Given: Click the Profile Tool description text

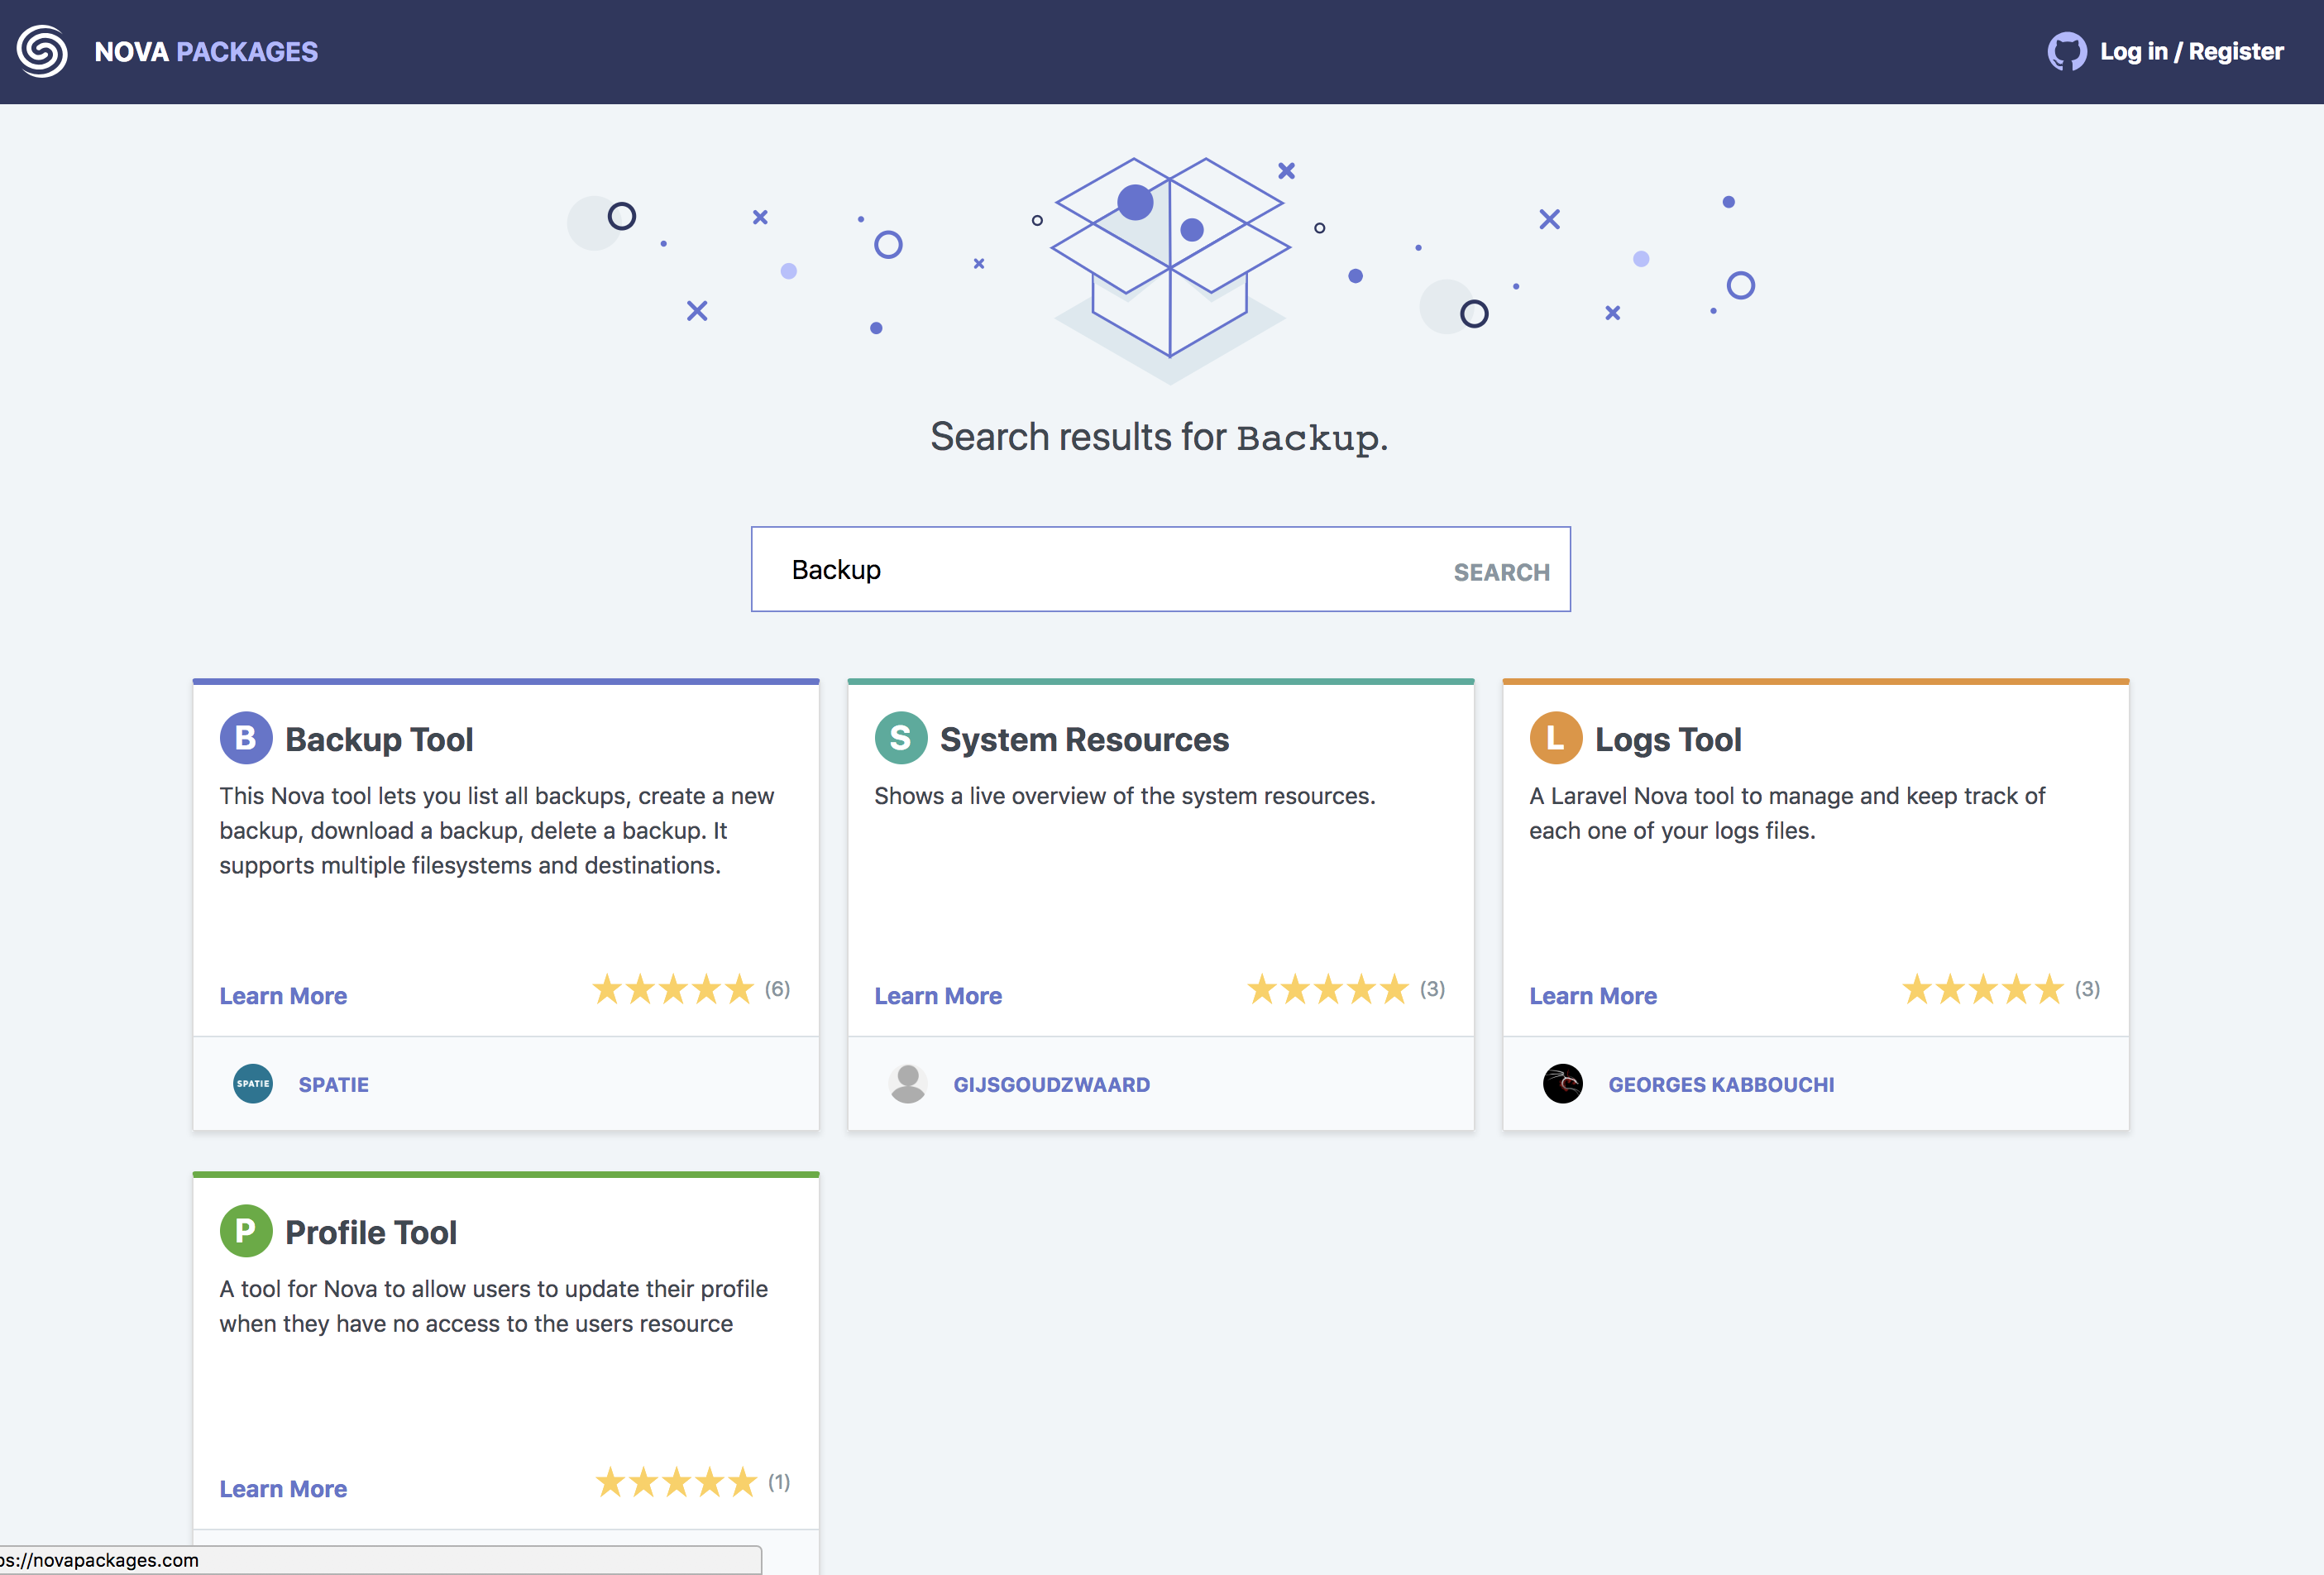Looking at the screenshot, I should click(x=494, y=1306).
